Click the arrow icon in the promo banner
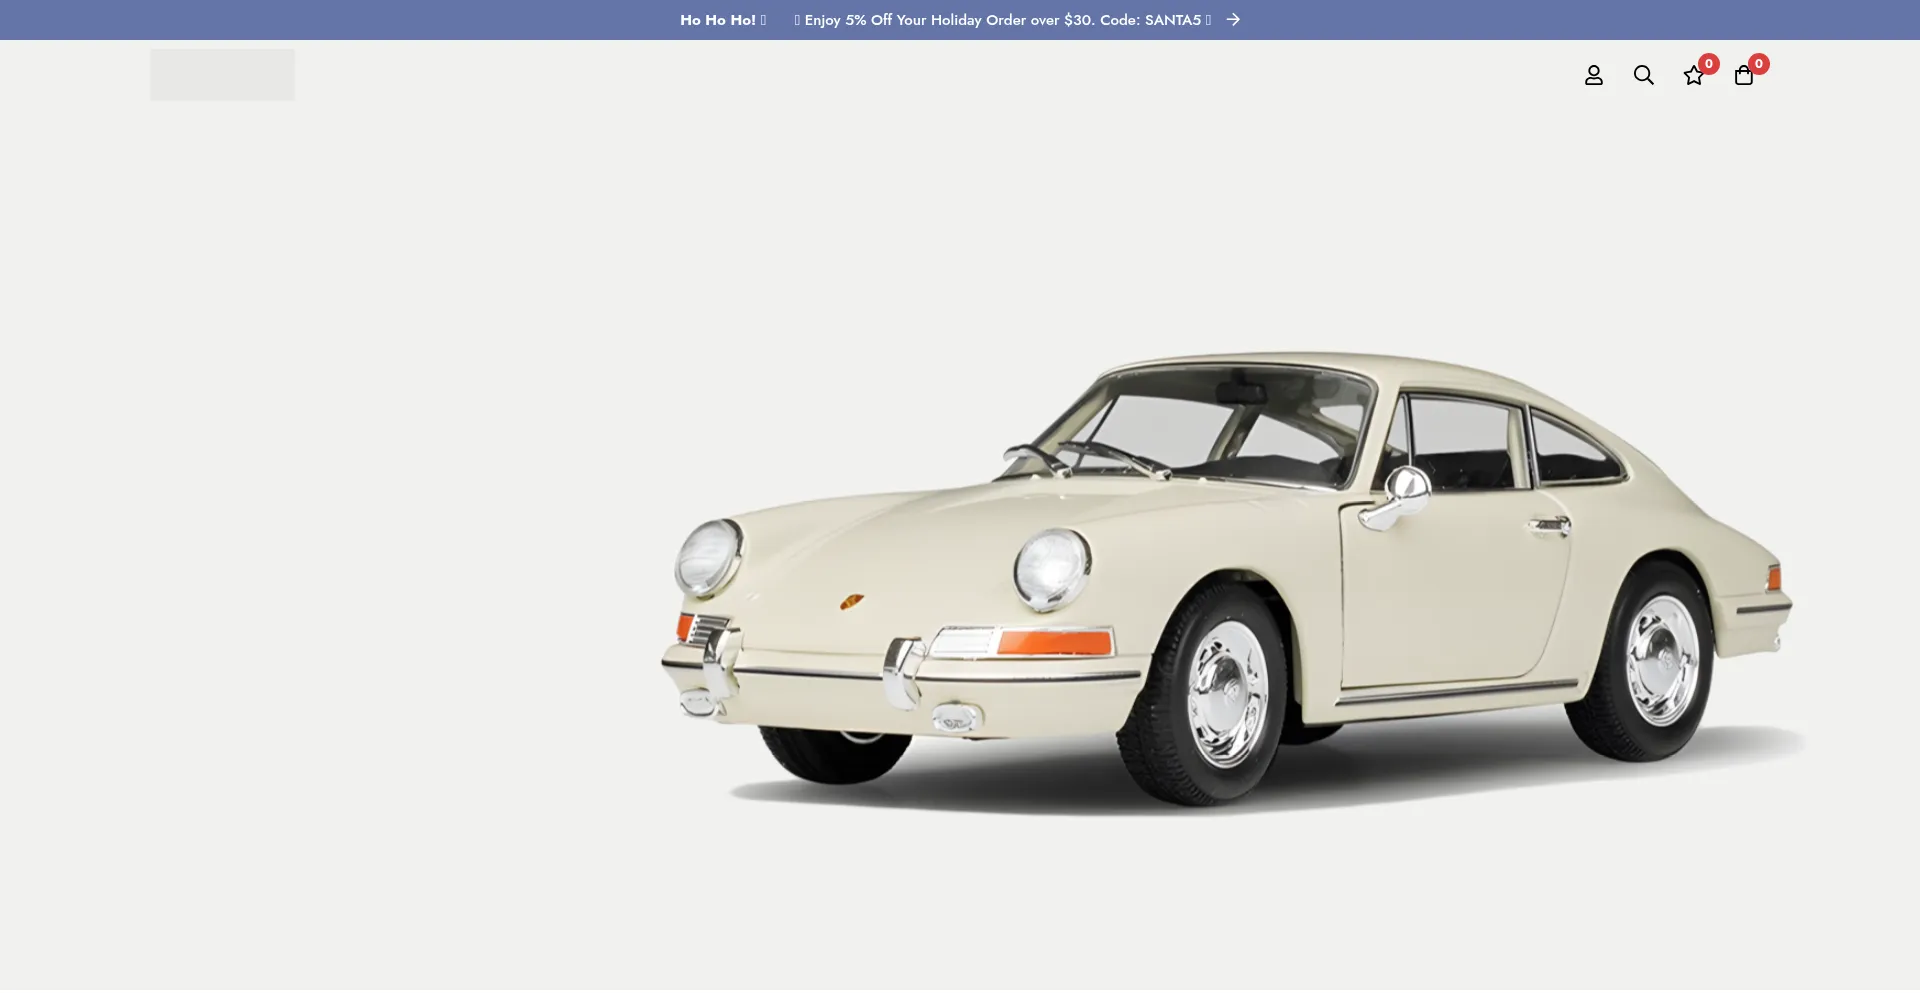The height and width of the screenshot is (993, 1920). tap(1232, 19)
